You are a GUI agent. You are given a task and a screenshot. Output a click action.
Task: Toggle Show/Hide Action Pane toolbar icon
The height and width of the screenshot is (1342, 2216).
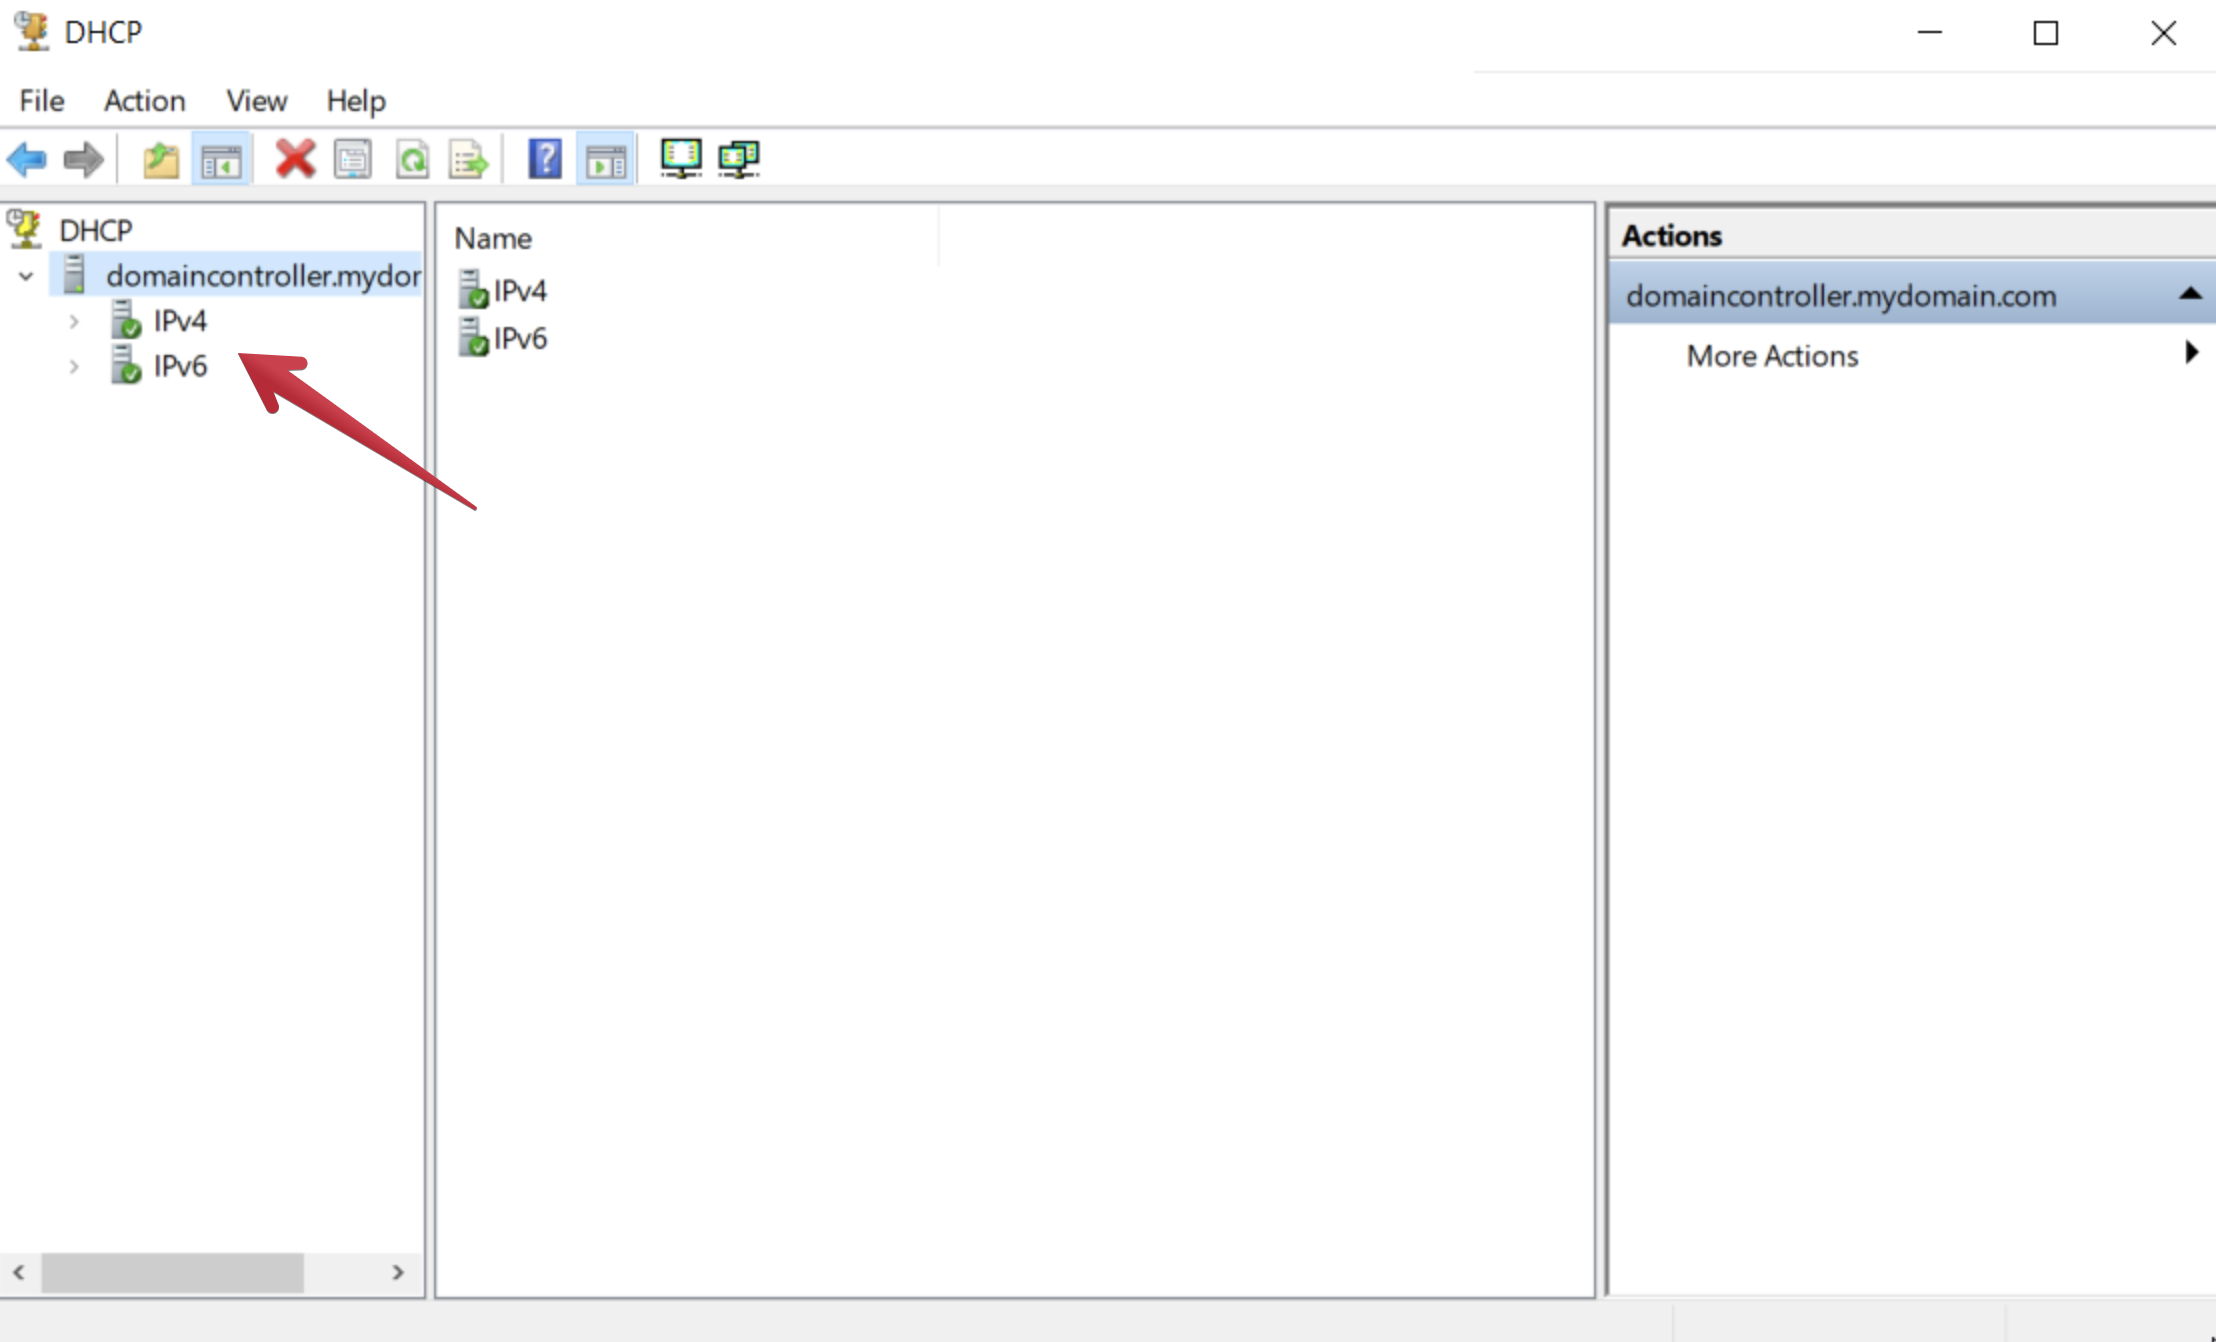(x=605, y=159)
